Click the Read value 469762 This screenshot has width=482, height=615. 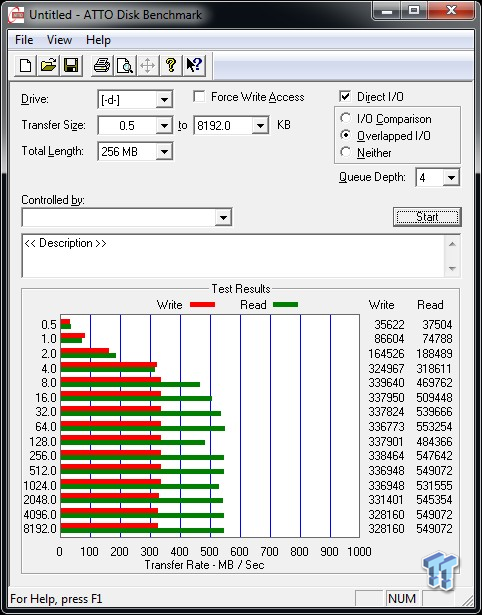pyautogui.click(x=435, y=382)
